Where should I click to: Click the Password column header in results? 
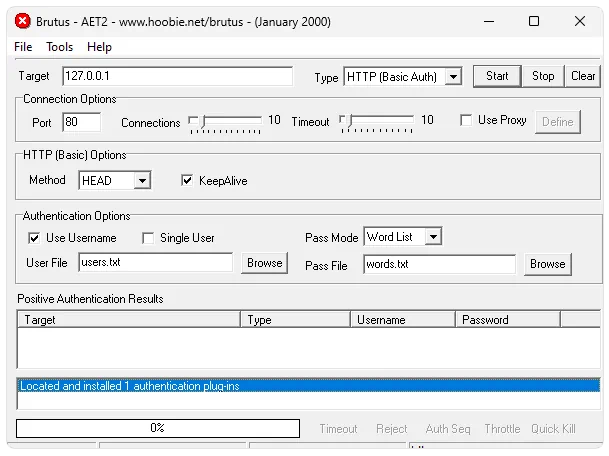(x=508, y=320)
